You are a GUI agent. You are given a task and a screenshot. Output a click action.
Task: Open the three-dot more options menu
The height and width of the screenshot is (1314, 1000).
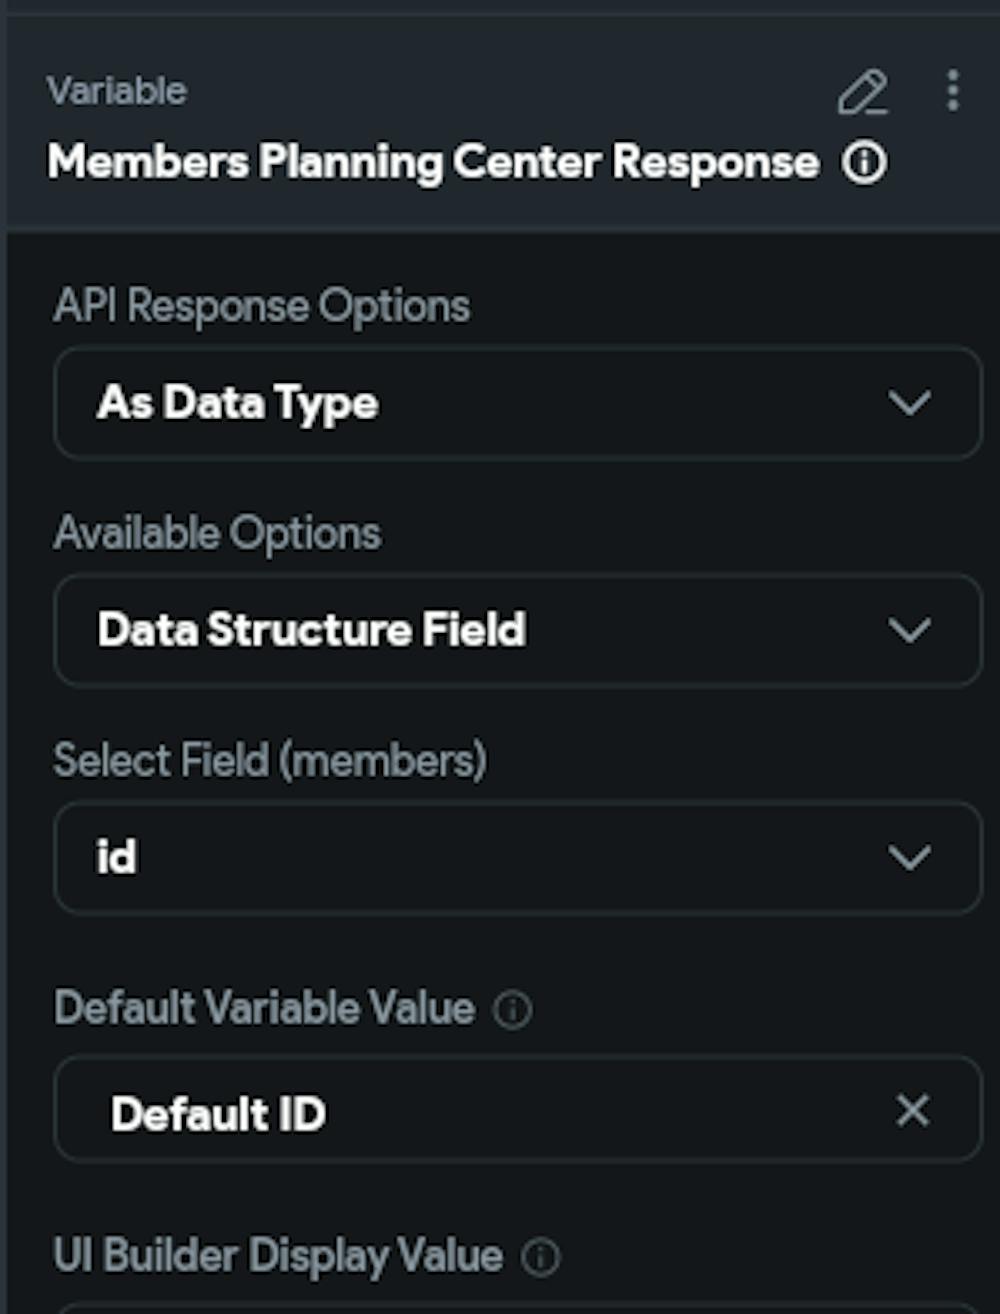pyautogui.click(x=952, y=91)
